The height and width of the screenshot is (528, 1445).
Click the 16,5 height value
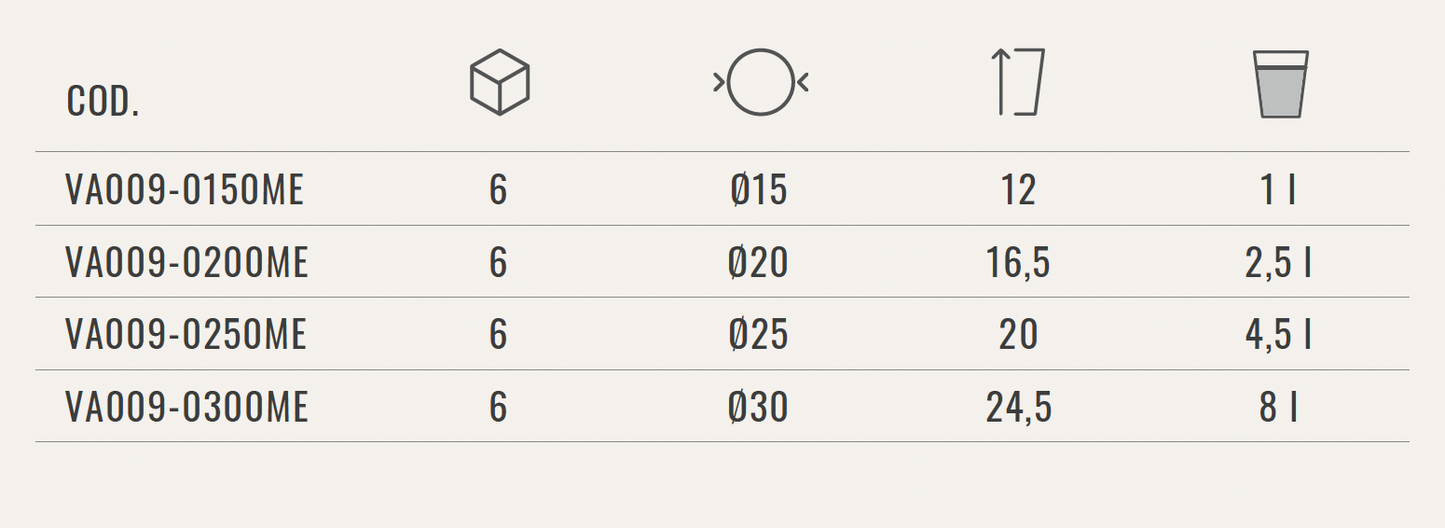point(1018,262)
